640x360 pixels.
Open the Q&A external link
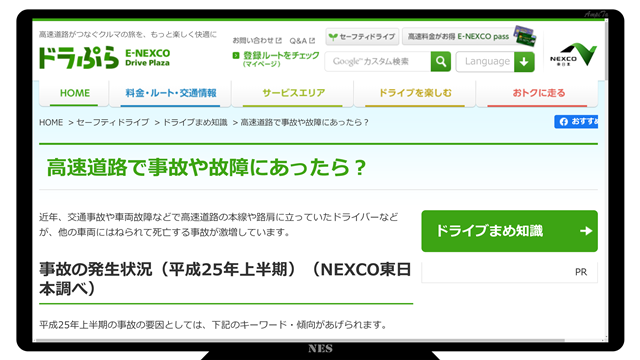click(302, 41)
